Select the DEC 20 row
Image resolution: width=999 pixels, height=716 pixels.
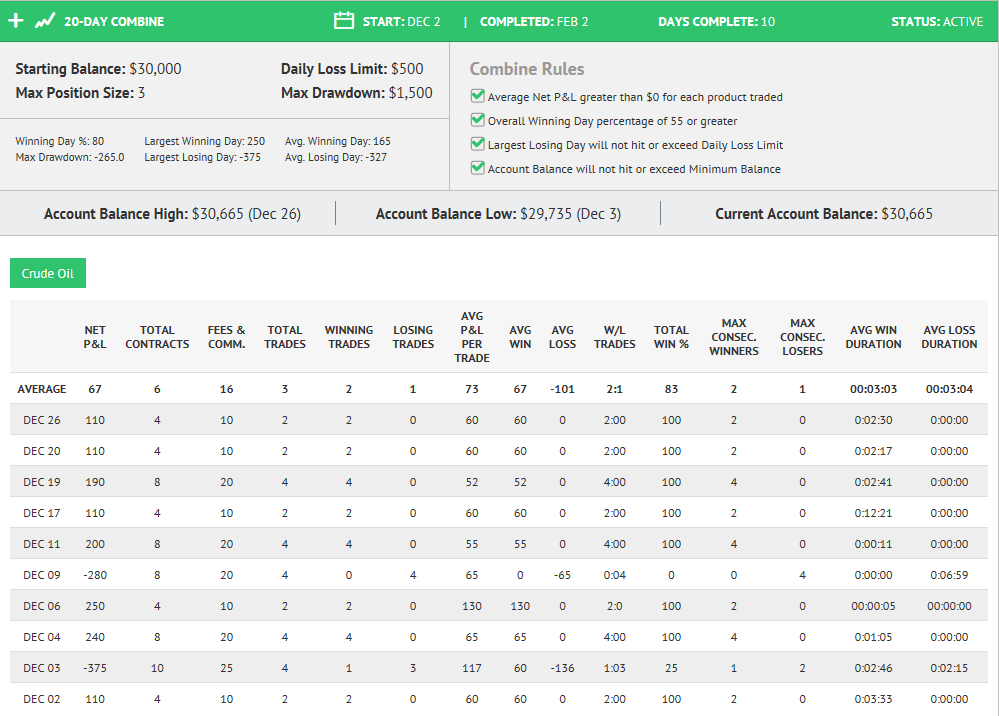(x=499, y=451)
